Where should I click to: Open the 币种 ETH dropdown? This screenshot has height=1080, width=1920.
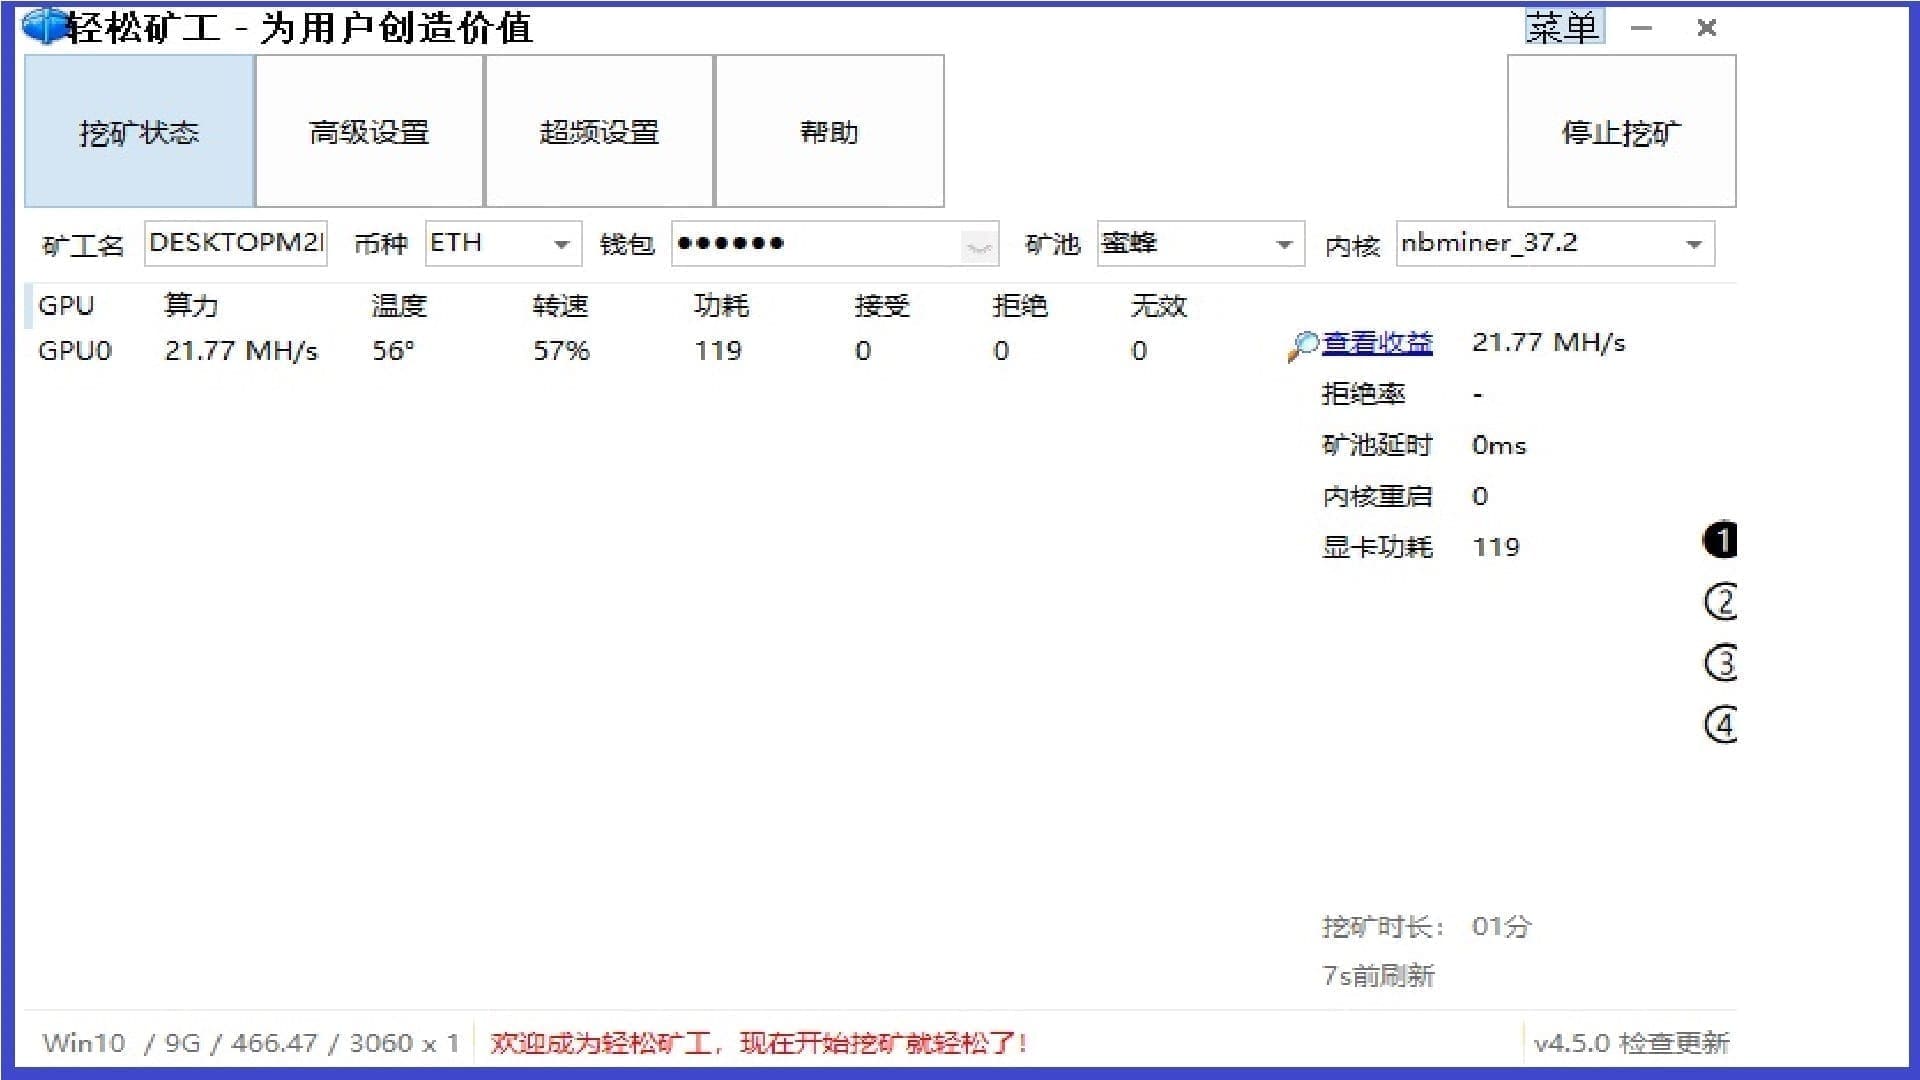561,244
